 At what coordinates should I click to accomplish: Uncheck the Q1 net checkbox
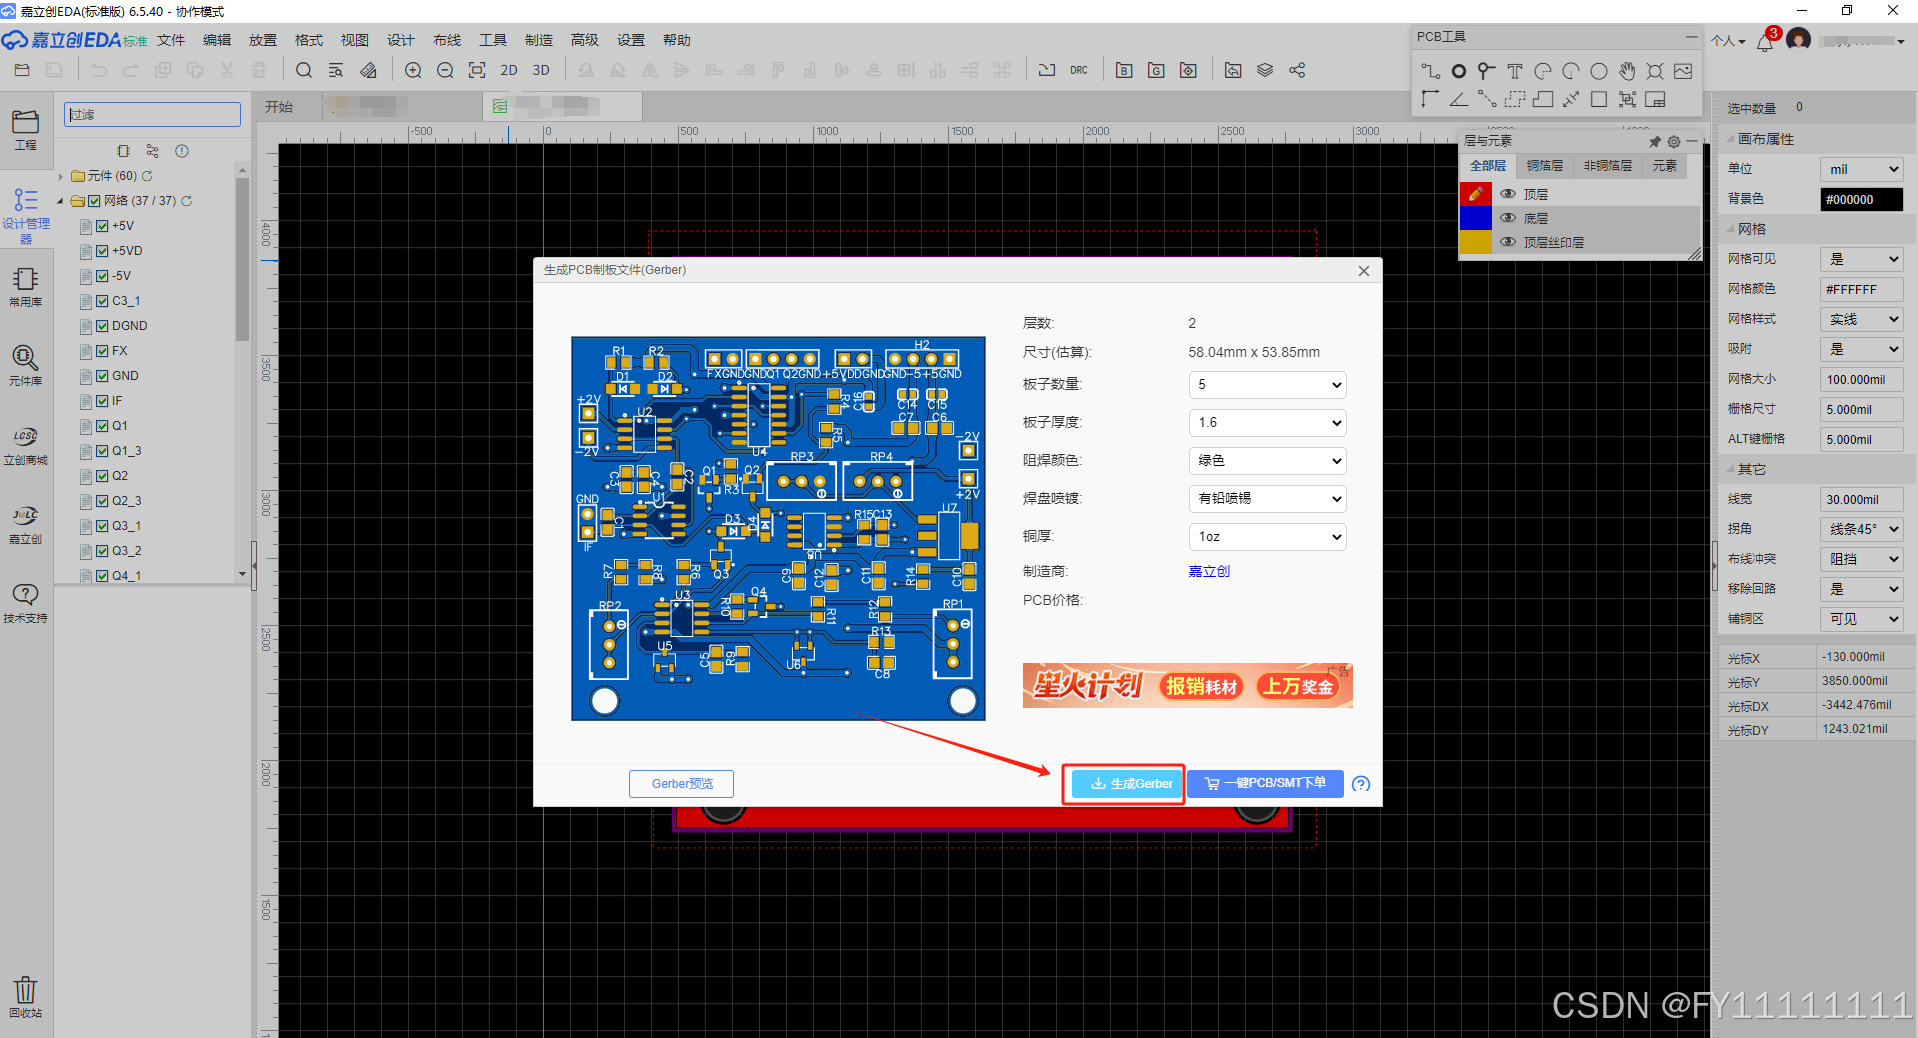(x=102, y=426)
